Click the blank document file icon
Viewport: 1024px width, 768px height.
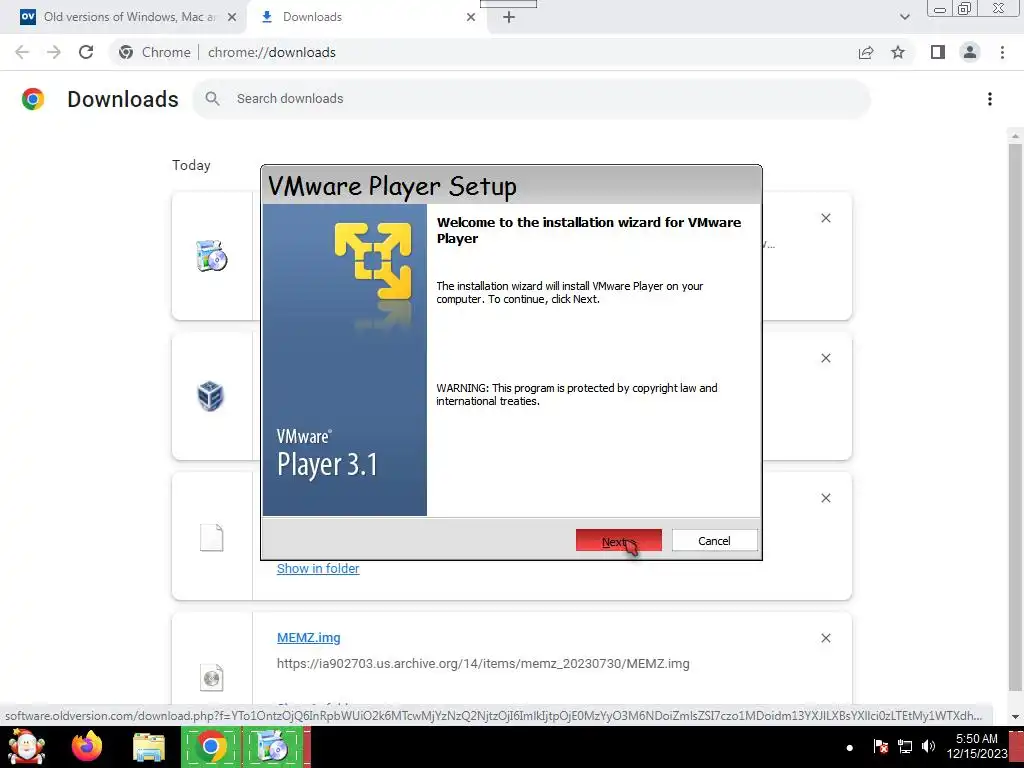212,537
